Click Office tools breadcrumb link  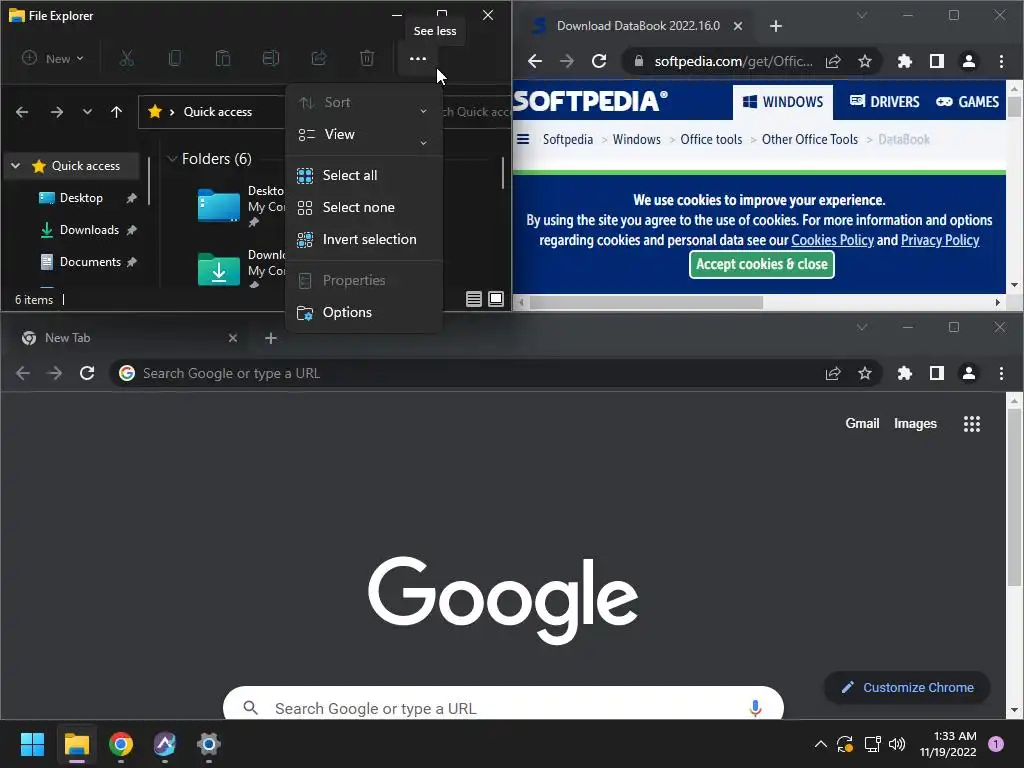711,139
